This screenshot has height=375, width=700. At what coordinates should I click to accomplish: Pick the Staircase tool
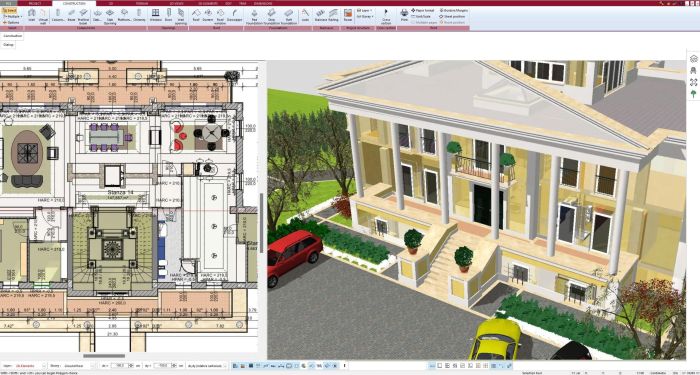click(321, 15)
